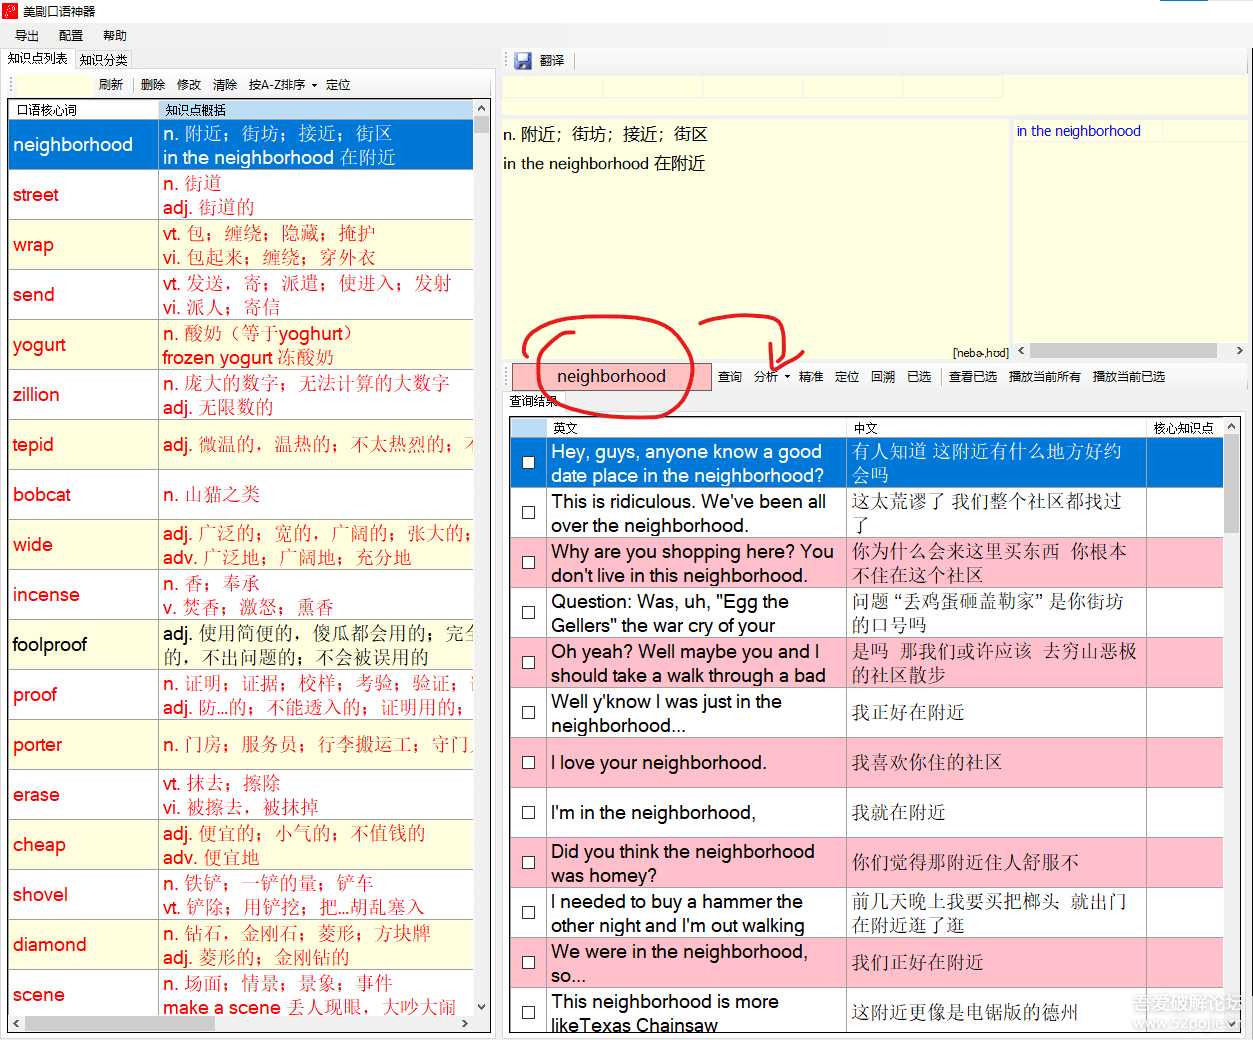Switch to the 知识分类 tab
Image resolution: width=1253 pixels, height=1040 pixels.
coord(104,60)
